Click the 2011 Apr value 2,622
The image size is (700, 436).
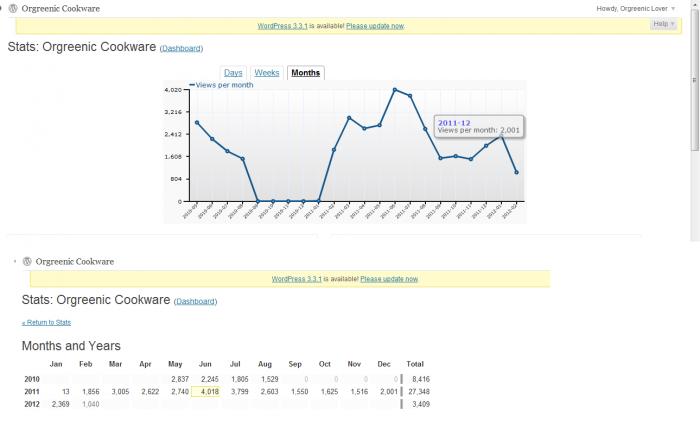(x=150, y=391)
